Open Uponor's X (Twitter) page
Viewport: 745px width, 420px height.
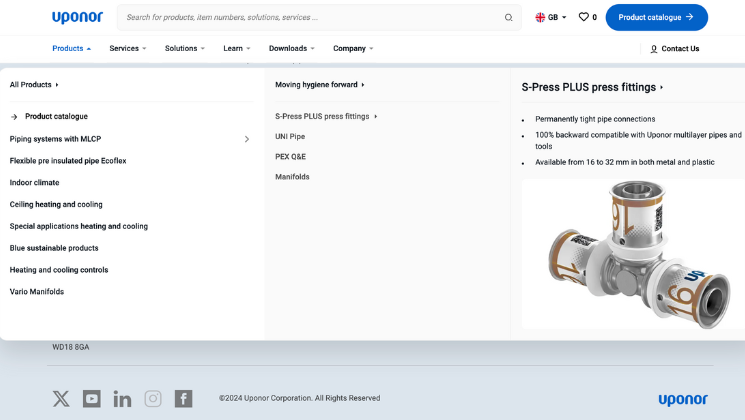[x=61, y=398]
